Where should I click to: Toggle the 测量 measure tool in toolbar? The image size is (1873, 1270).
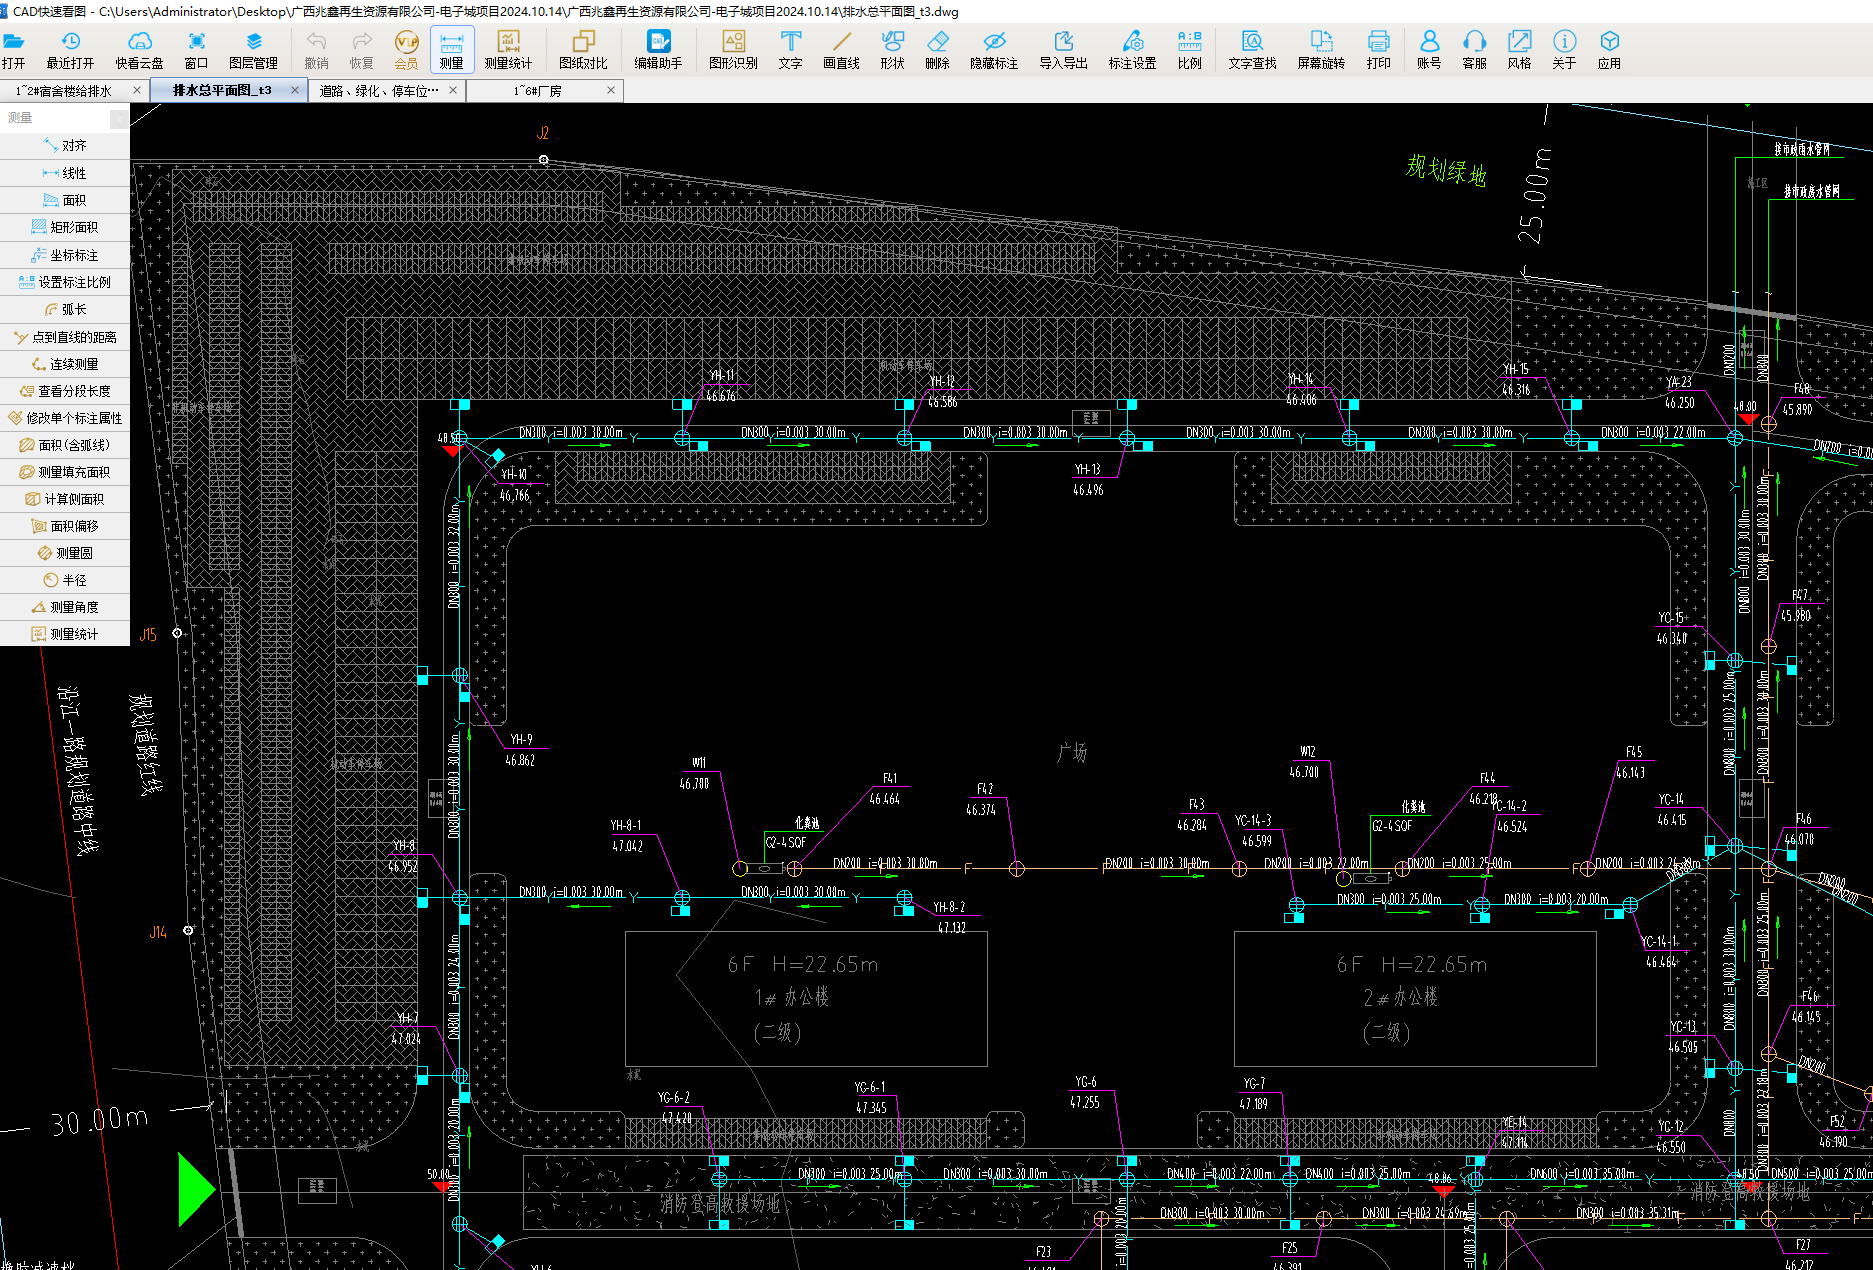[451, 50]
